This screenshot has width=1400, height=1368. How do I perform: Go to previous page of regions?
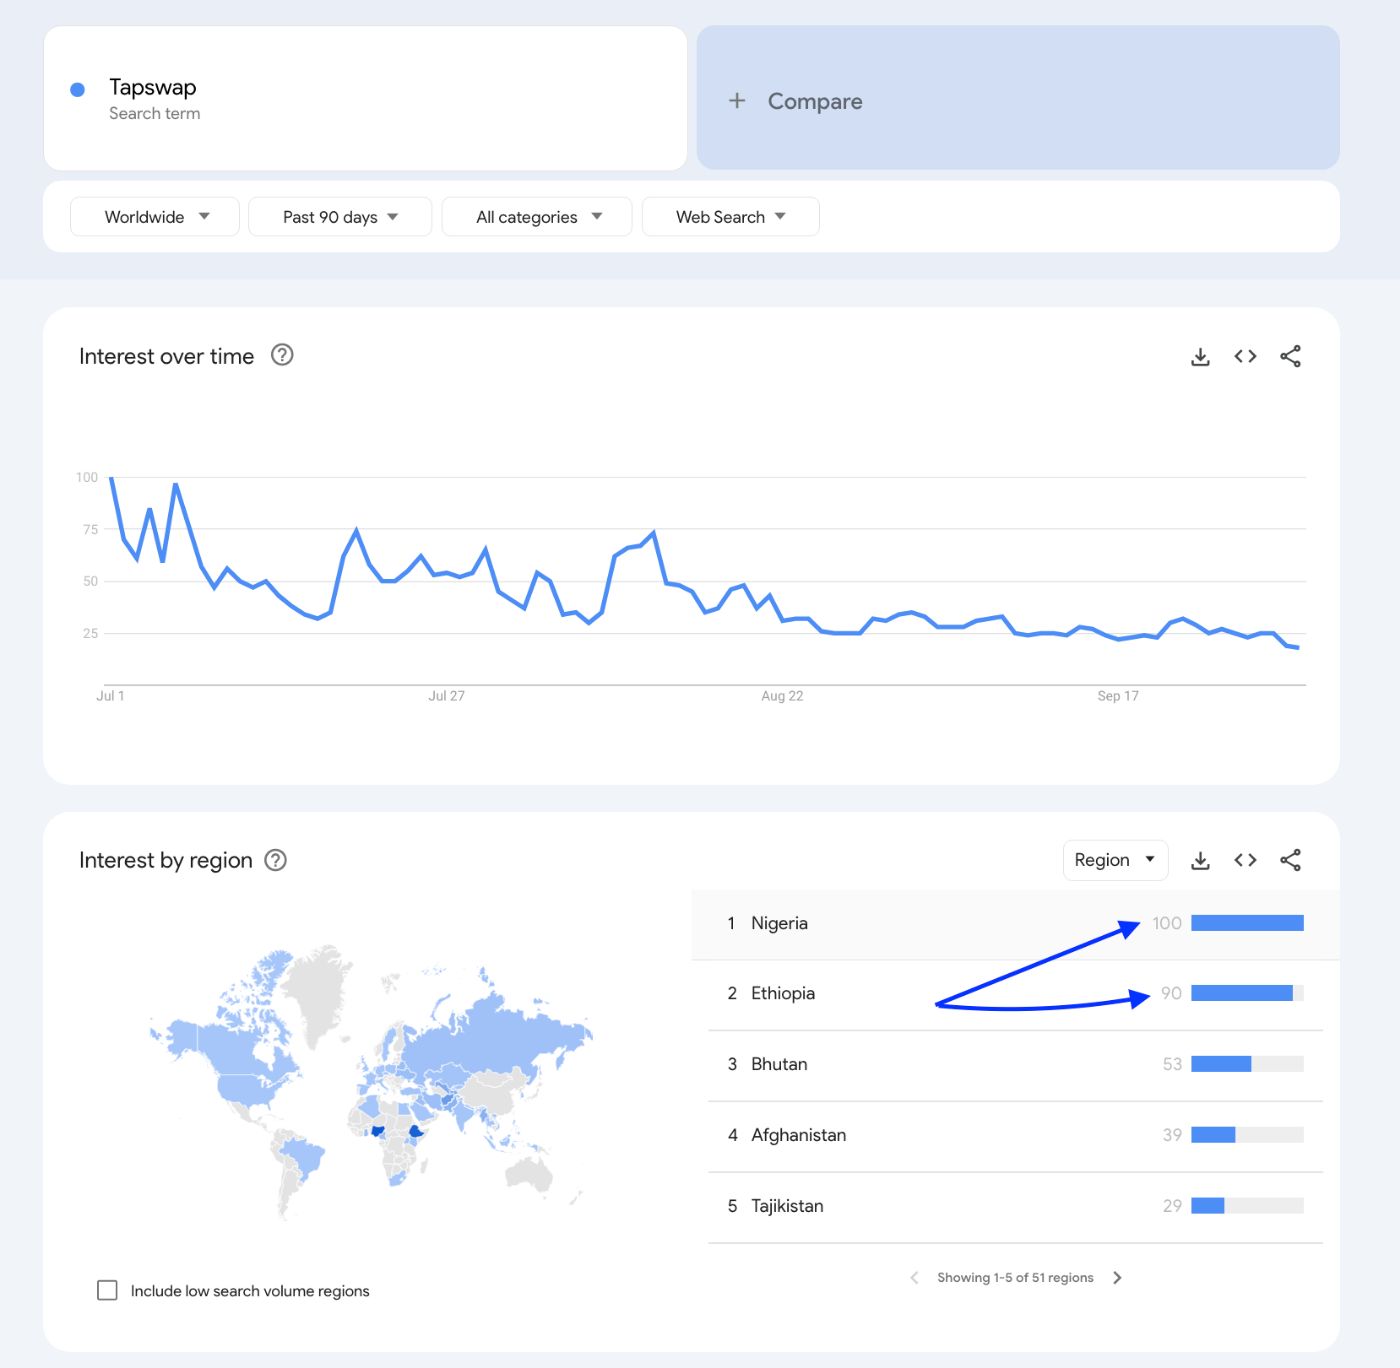tap(914, 1278)
